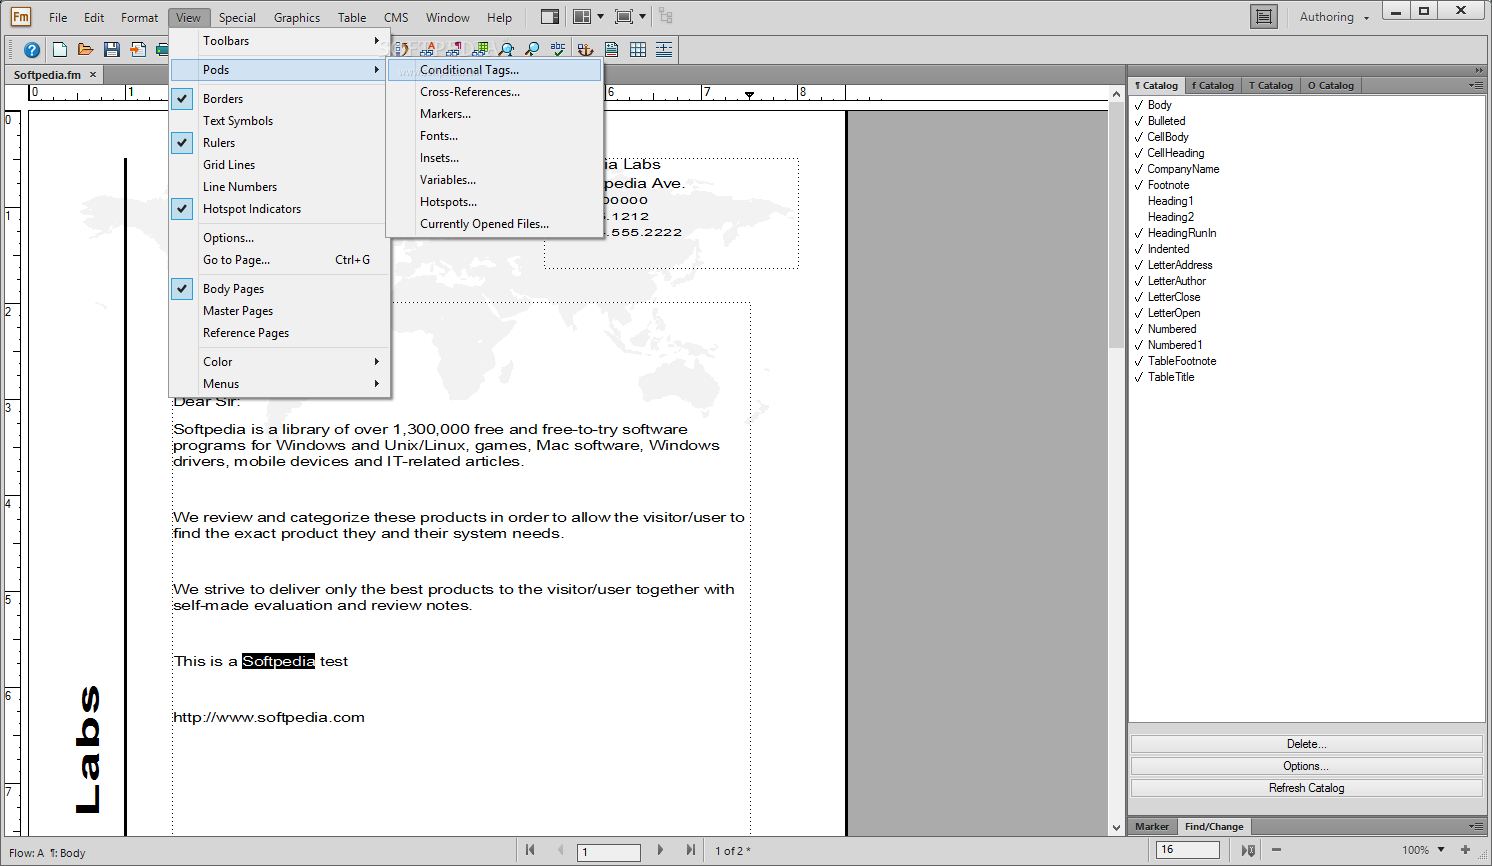
Task: Go to last page in status bar
Action: click(x=690, y=850)
